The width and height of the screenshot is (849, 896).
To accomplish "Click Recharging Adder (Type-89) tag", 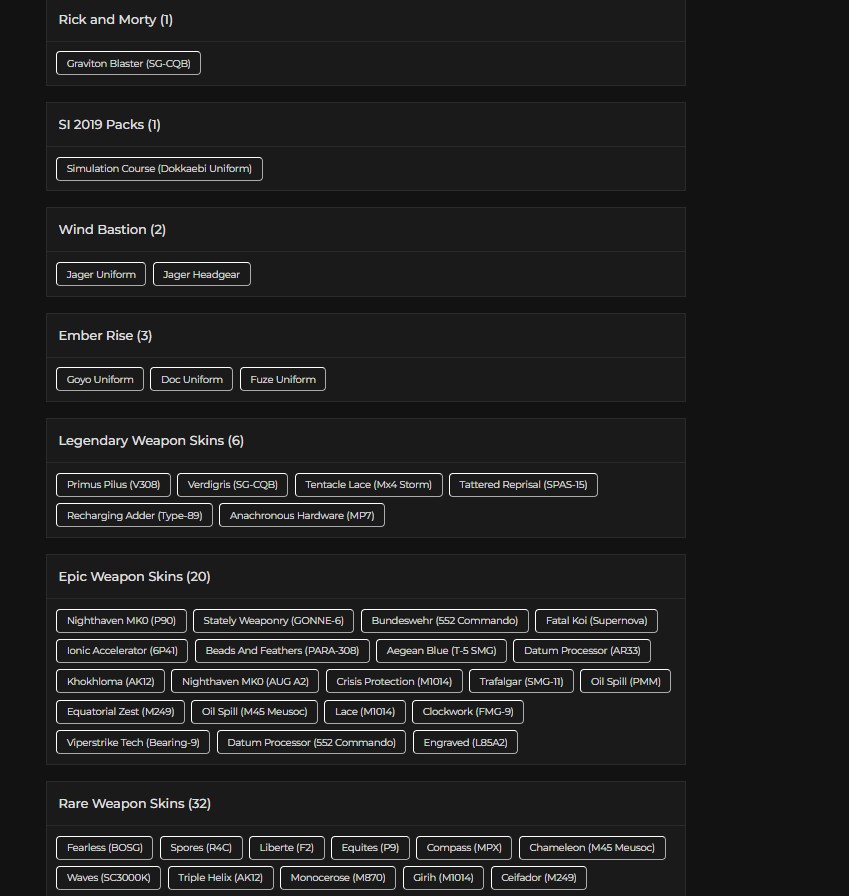I will (134, 515).
